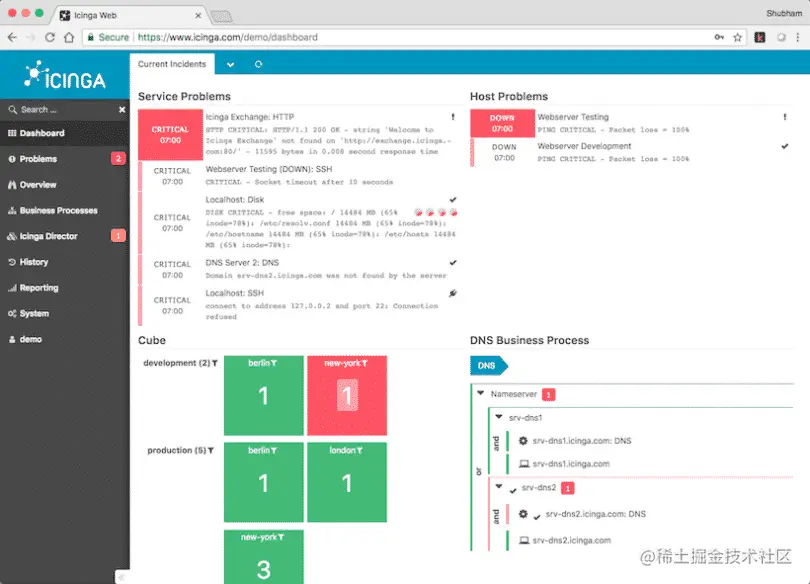Click exclamation icon on Webserver Testing host
This screenshot has width=810, height=584.
point(785,117)
